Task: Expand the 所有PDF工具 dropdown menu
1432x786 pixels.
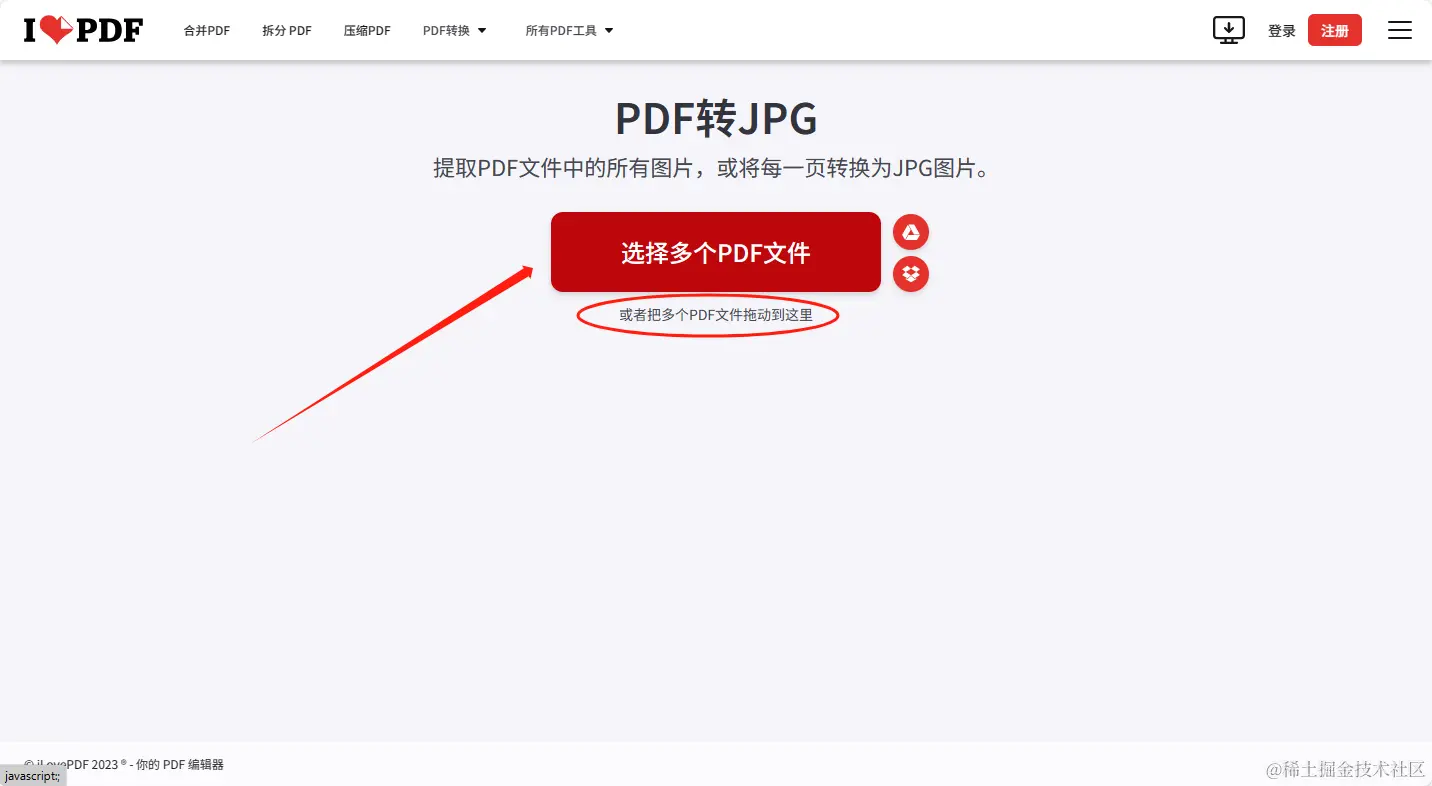Action: point(568,30)
